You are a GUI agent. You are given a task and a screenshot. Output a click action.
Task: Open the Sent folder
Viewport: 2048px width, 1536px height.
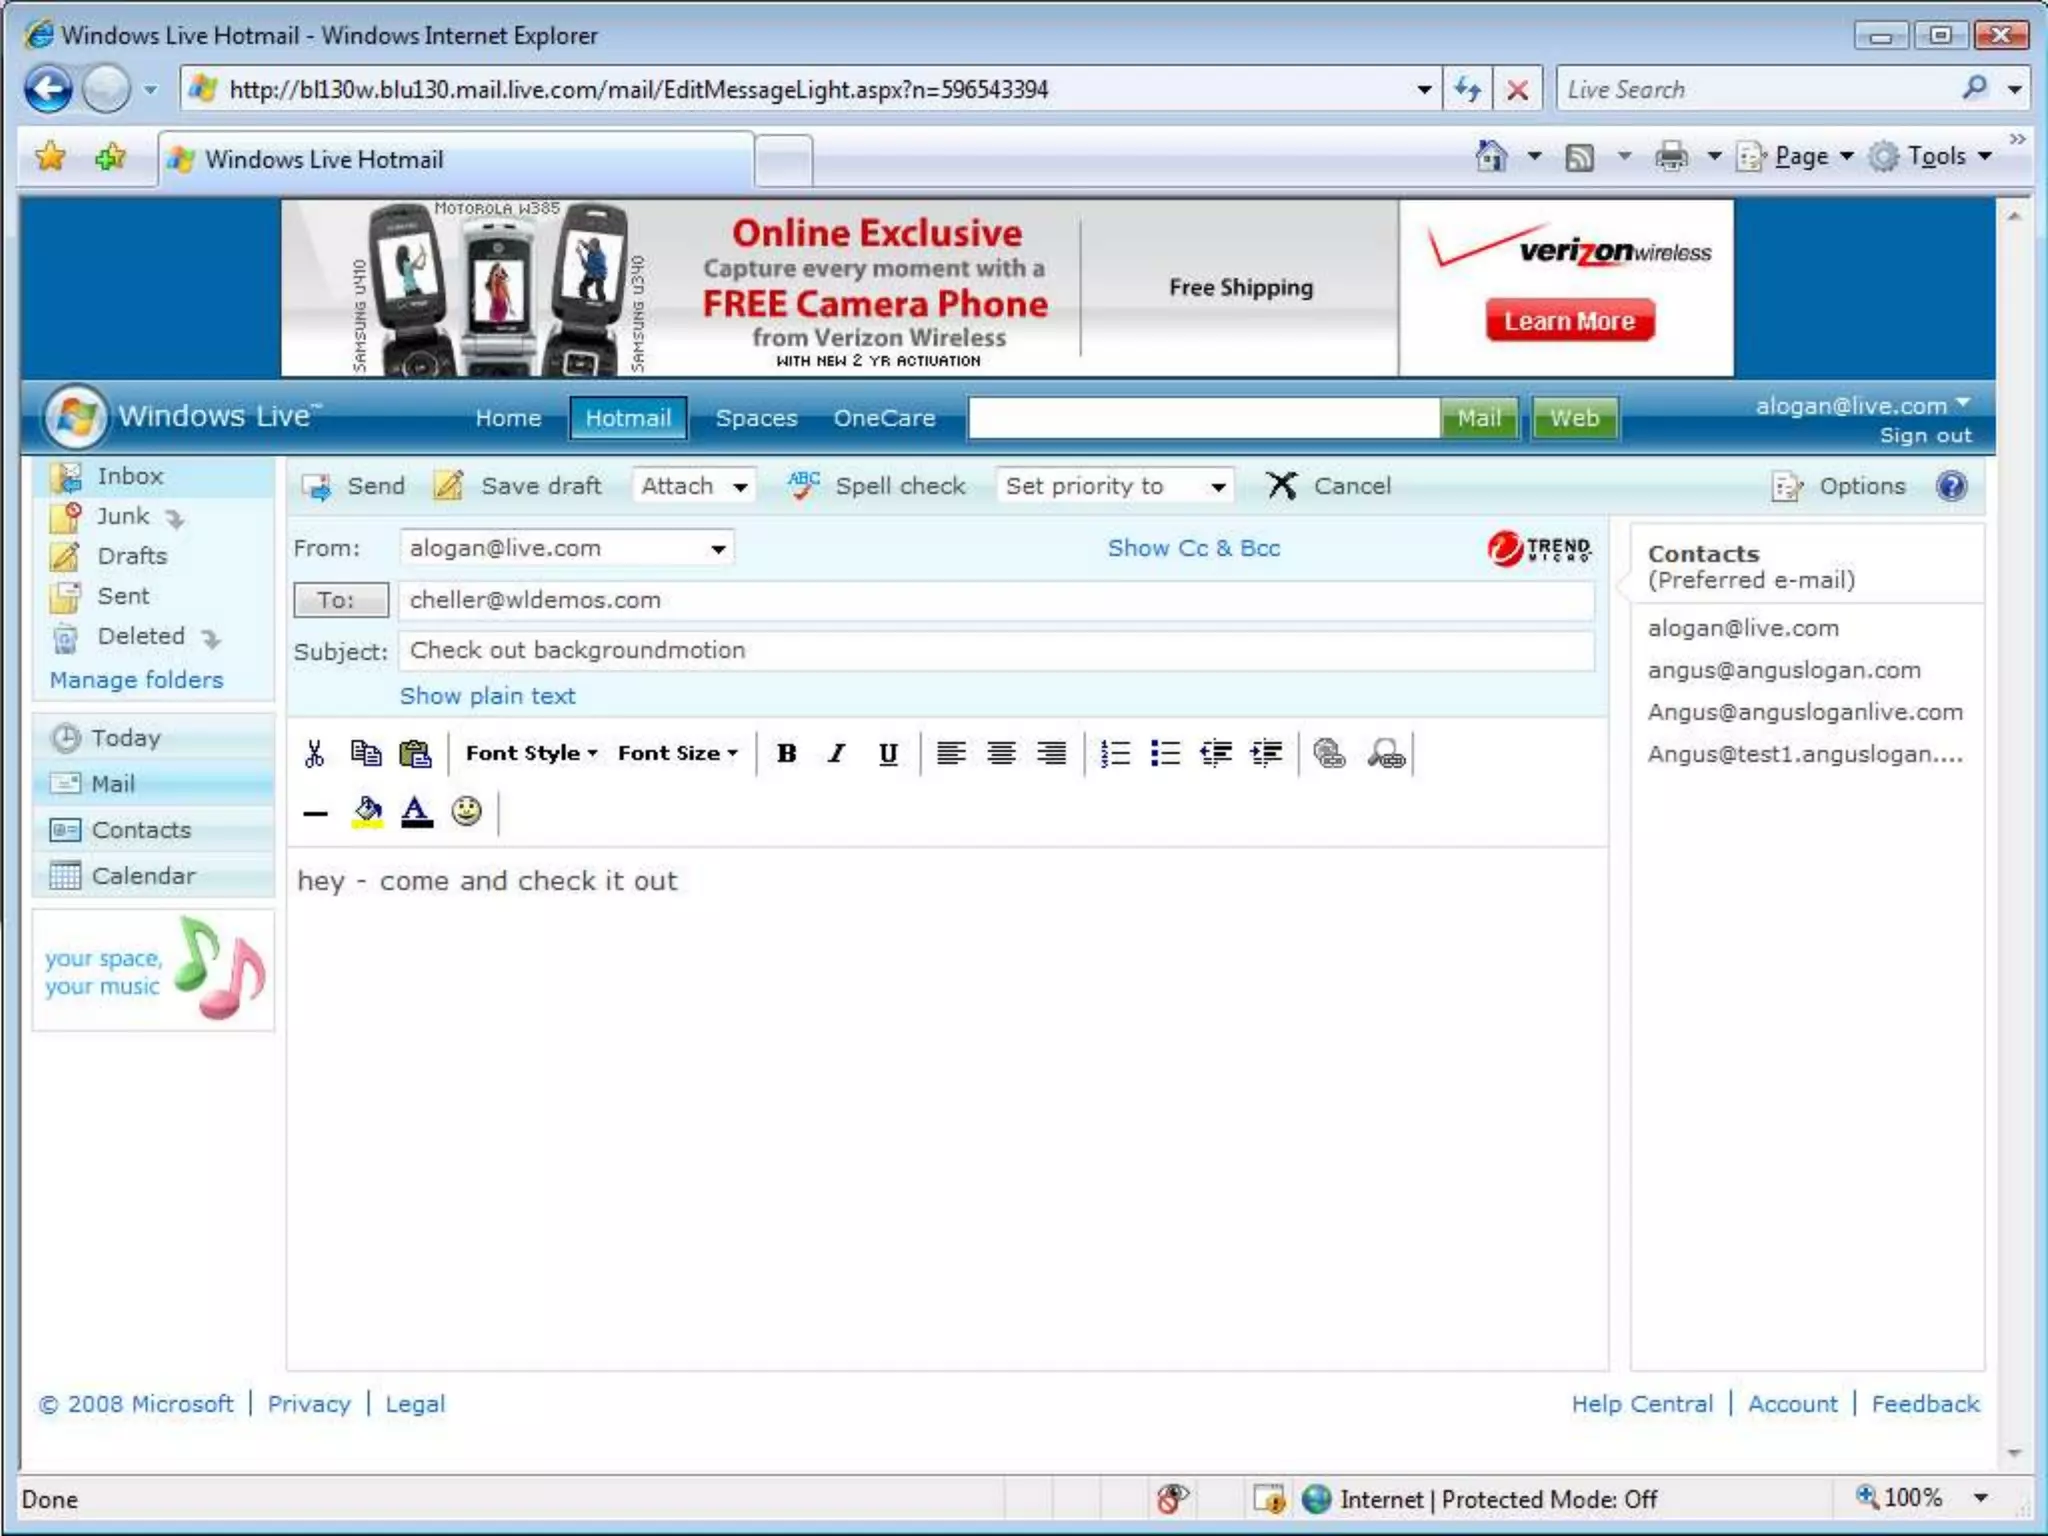123,596
